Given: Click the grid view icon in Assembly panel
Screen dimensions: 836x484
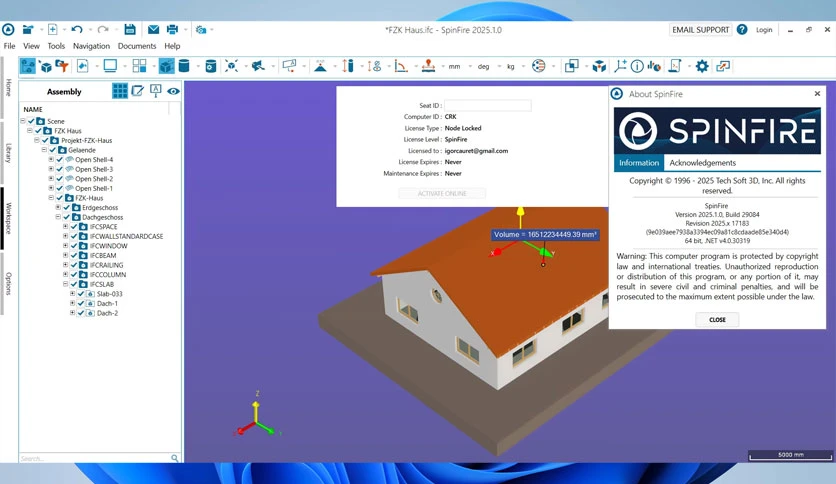Looking at the screenshot, I should pos(120,91).
